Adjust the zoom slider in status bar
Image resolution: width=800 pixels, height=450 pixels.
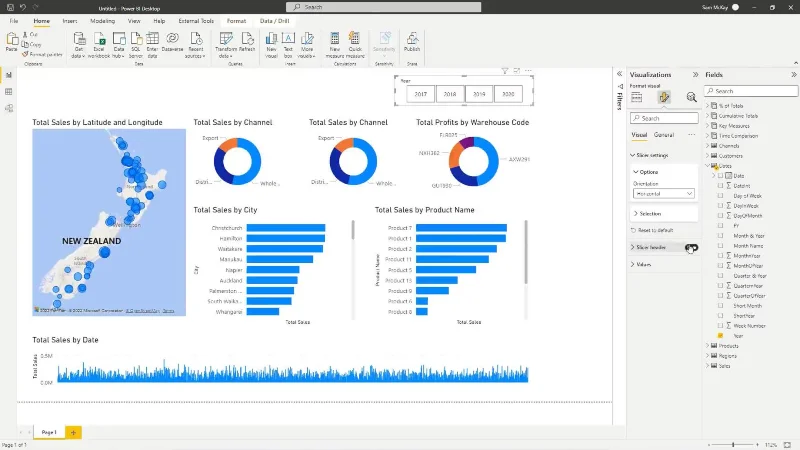pos(733,445)
